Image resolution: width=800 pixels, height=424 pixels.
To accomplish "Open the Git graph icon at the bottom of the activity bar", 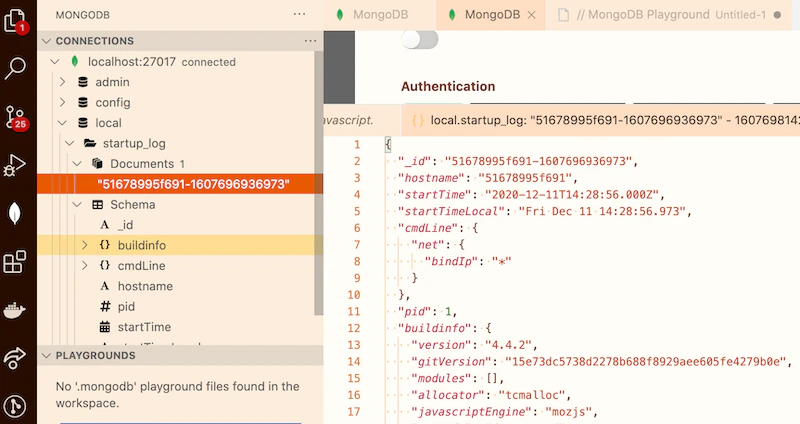I will coord(14,407).
